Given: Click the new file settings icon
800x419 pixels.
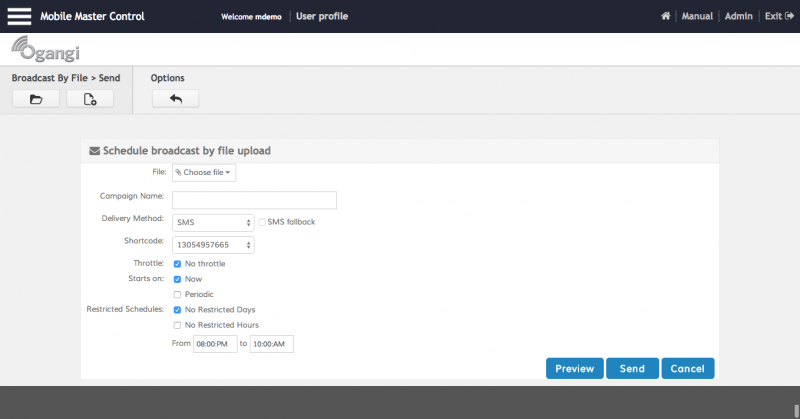Looking at the screenshot, I should [90, 99].
